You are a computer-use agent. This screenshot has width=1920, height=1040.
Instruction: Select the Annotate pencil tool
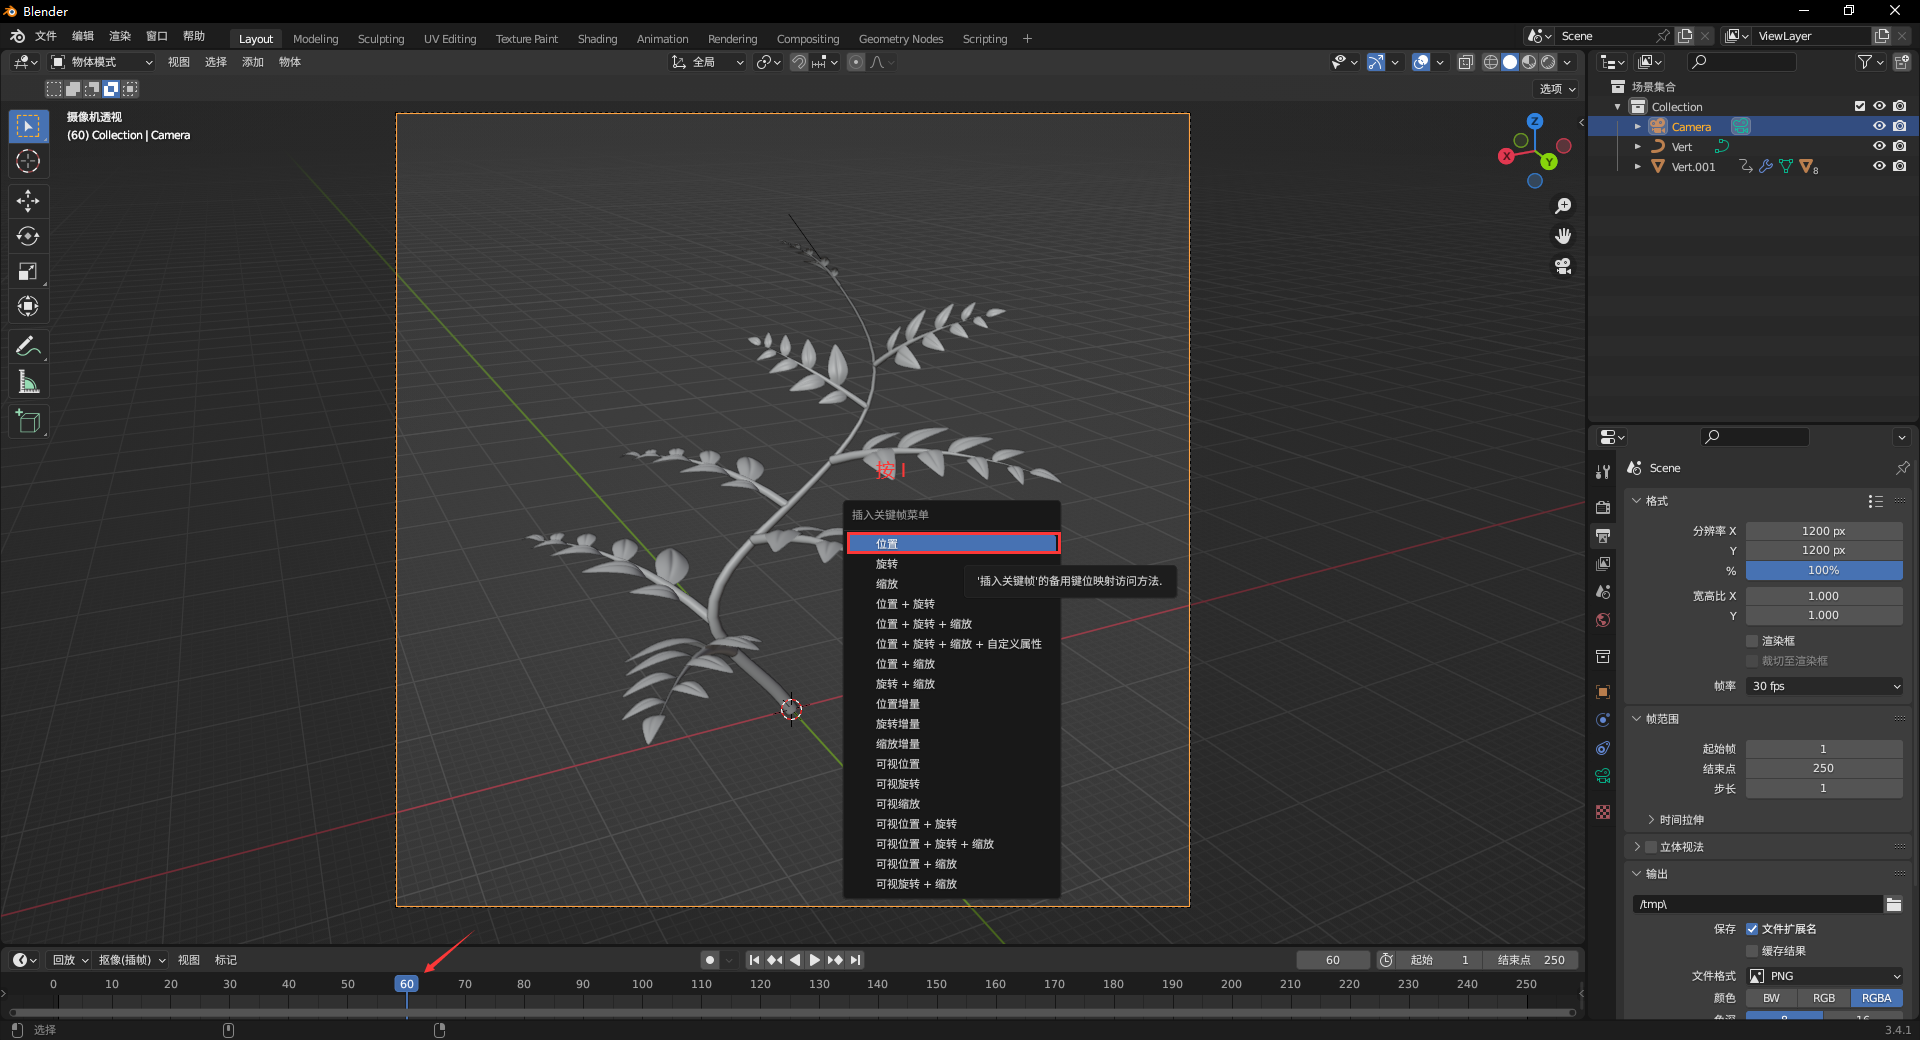tap(28, 347)
